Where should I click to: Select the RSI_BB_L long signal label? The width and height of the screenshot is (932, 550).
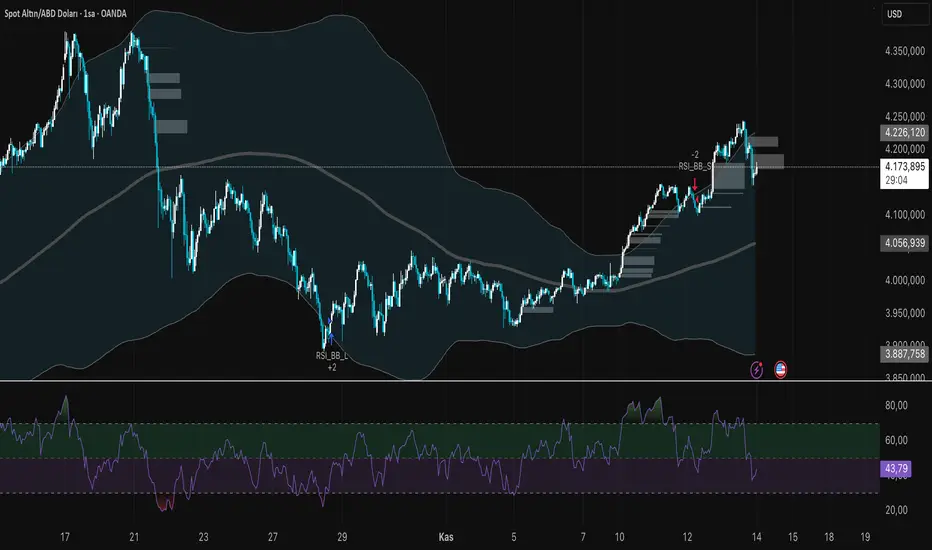[x=332, y=356]
